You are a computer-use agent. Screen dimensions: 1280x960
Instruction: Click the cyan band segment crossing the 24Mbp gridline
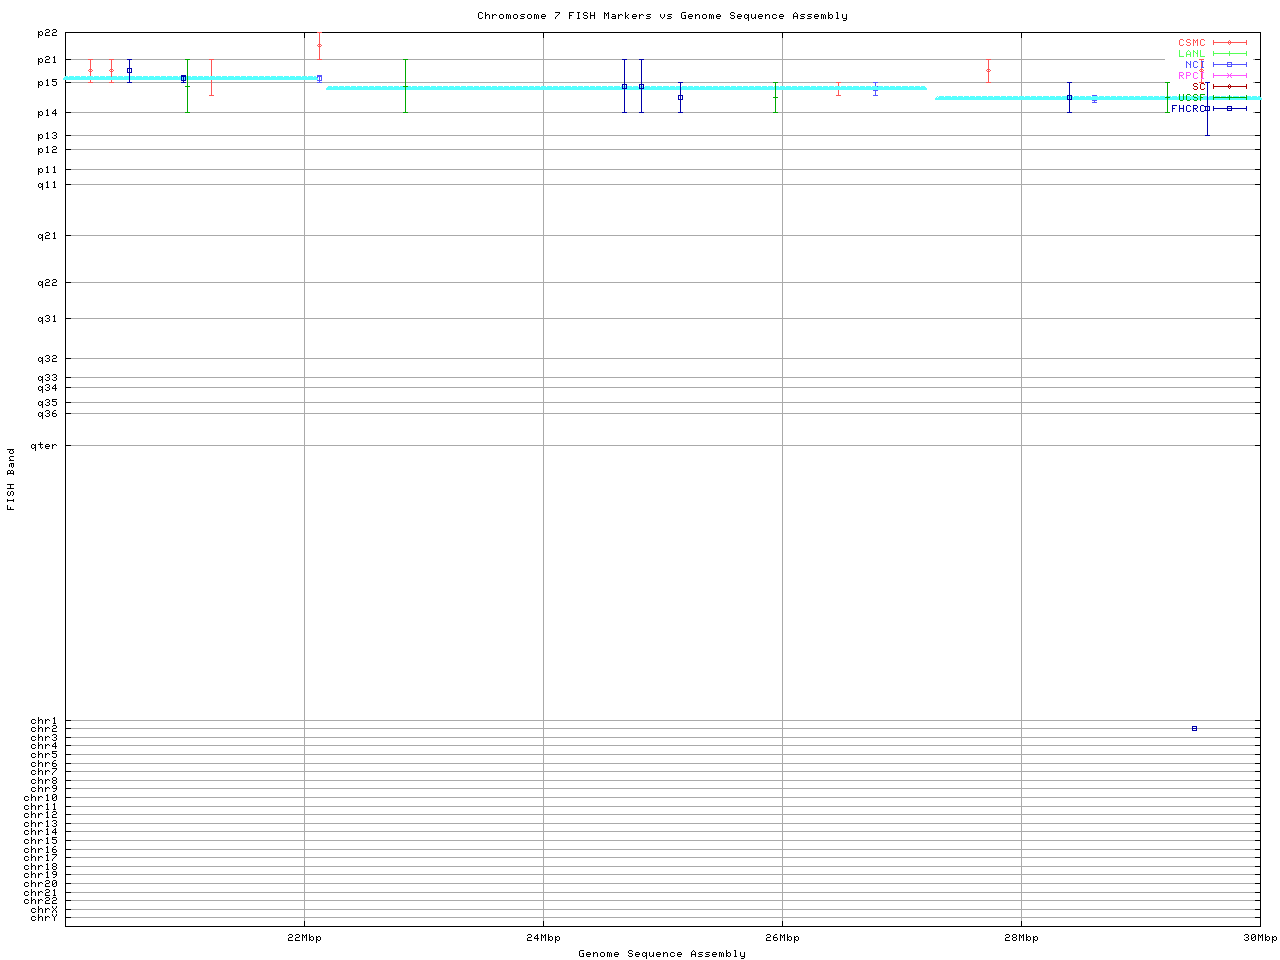tap(626, 88)
